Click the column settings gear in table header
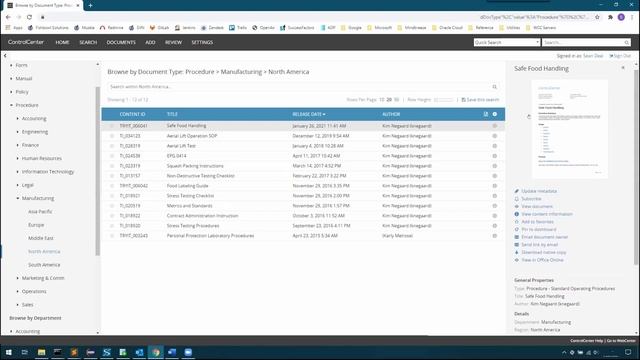 point(495,114)
